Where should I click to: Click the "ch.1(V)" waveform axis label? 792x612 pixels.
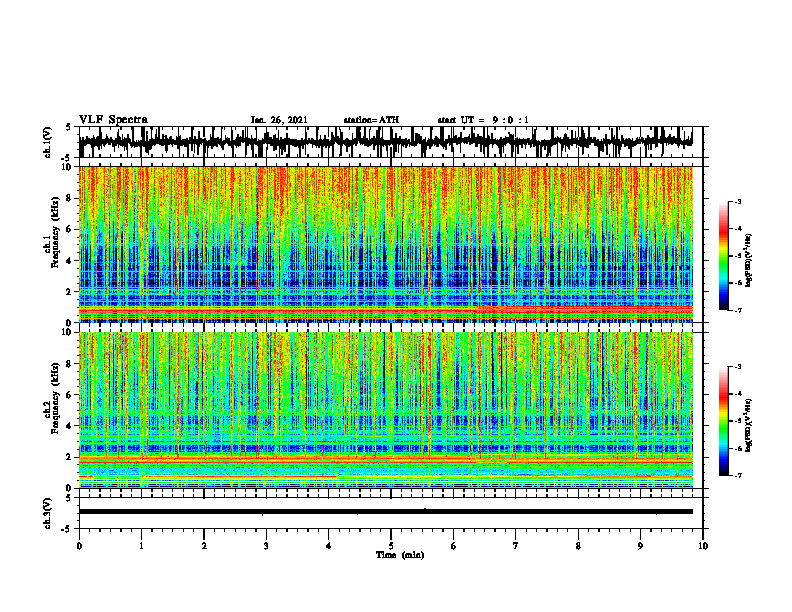(47, 142)
